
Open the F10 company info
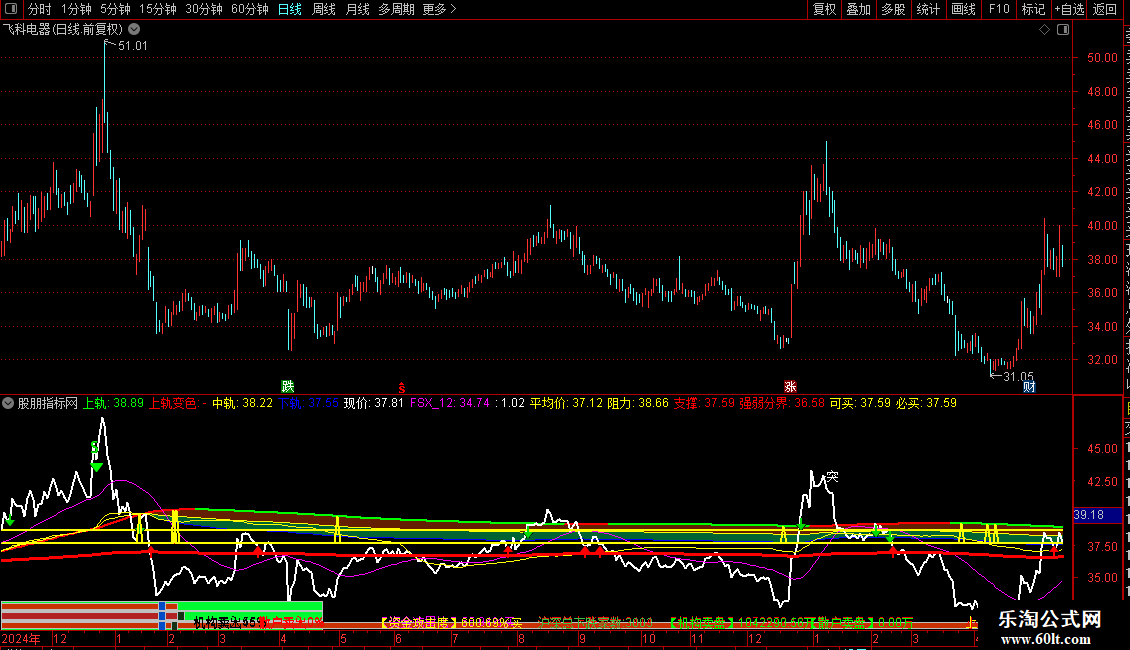coord(999,9)
